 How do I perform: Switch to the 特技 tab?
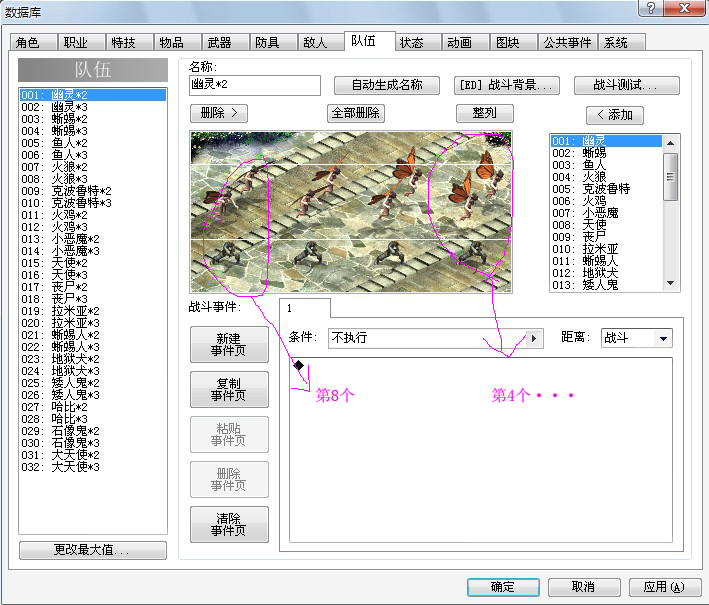129,43
